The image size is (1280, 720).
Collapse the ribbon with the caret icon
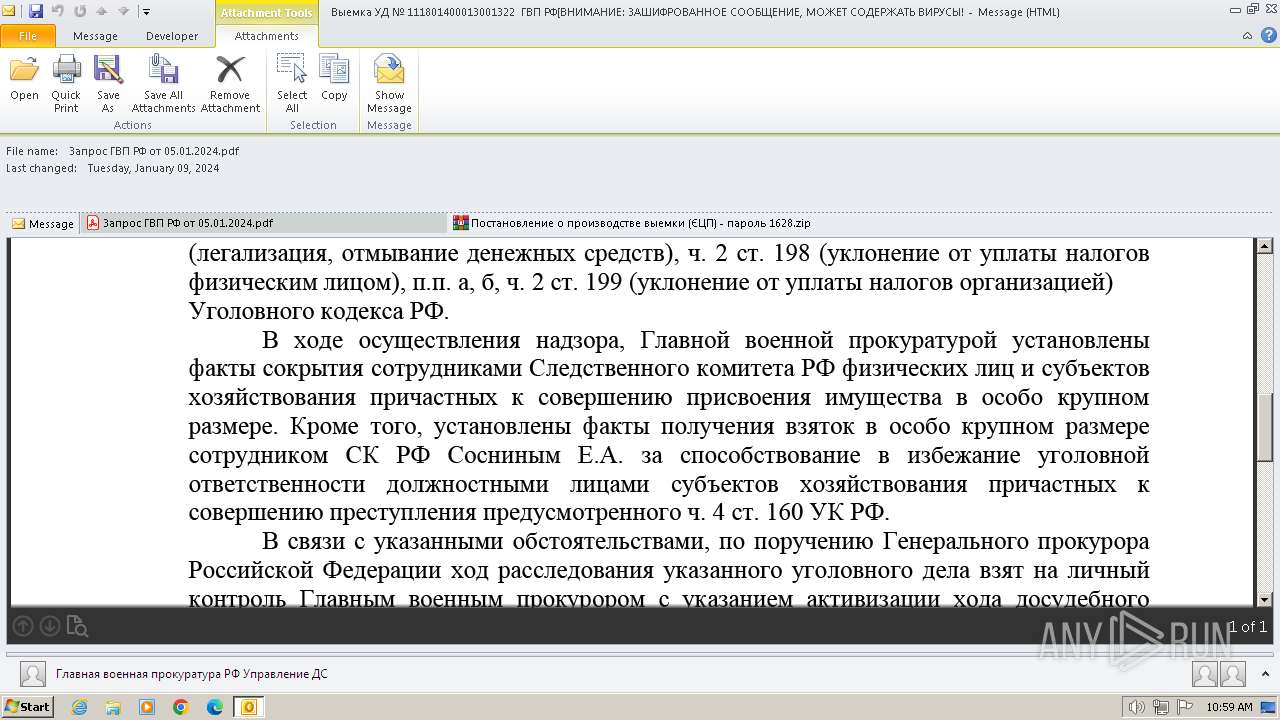coord(1247,35)
